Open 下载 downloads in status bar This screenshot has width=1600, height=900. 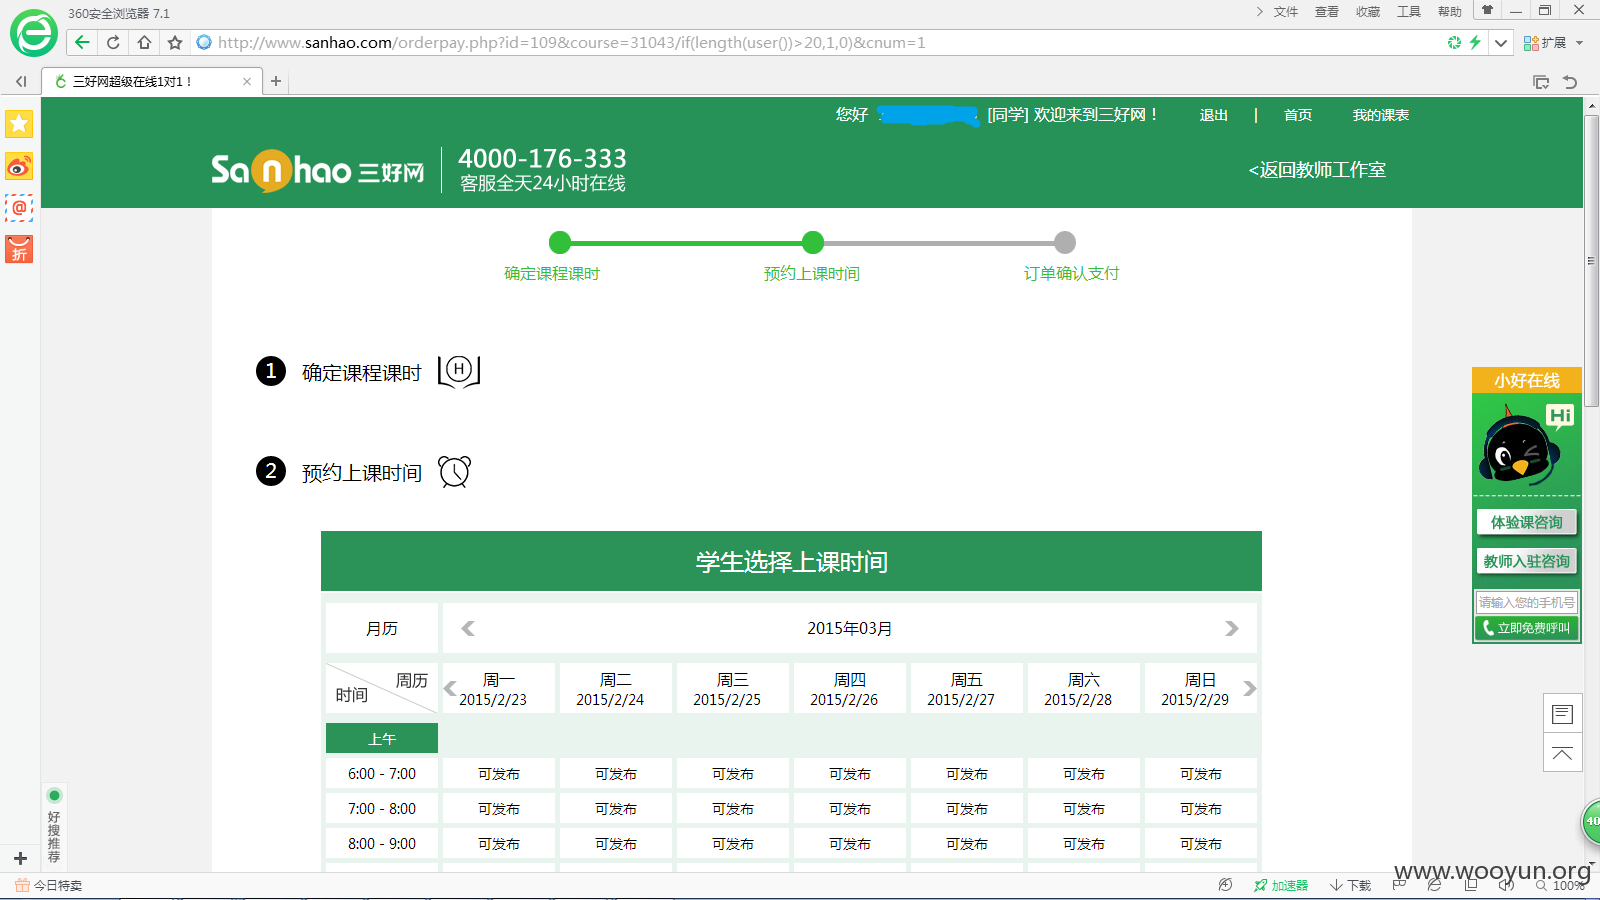tap(1350, 886)
